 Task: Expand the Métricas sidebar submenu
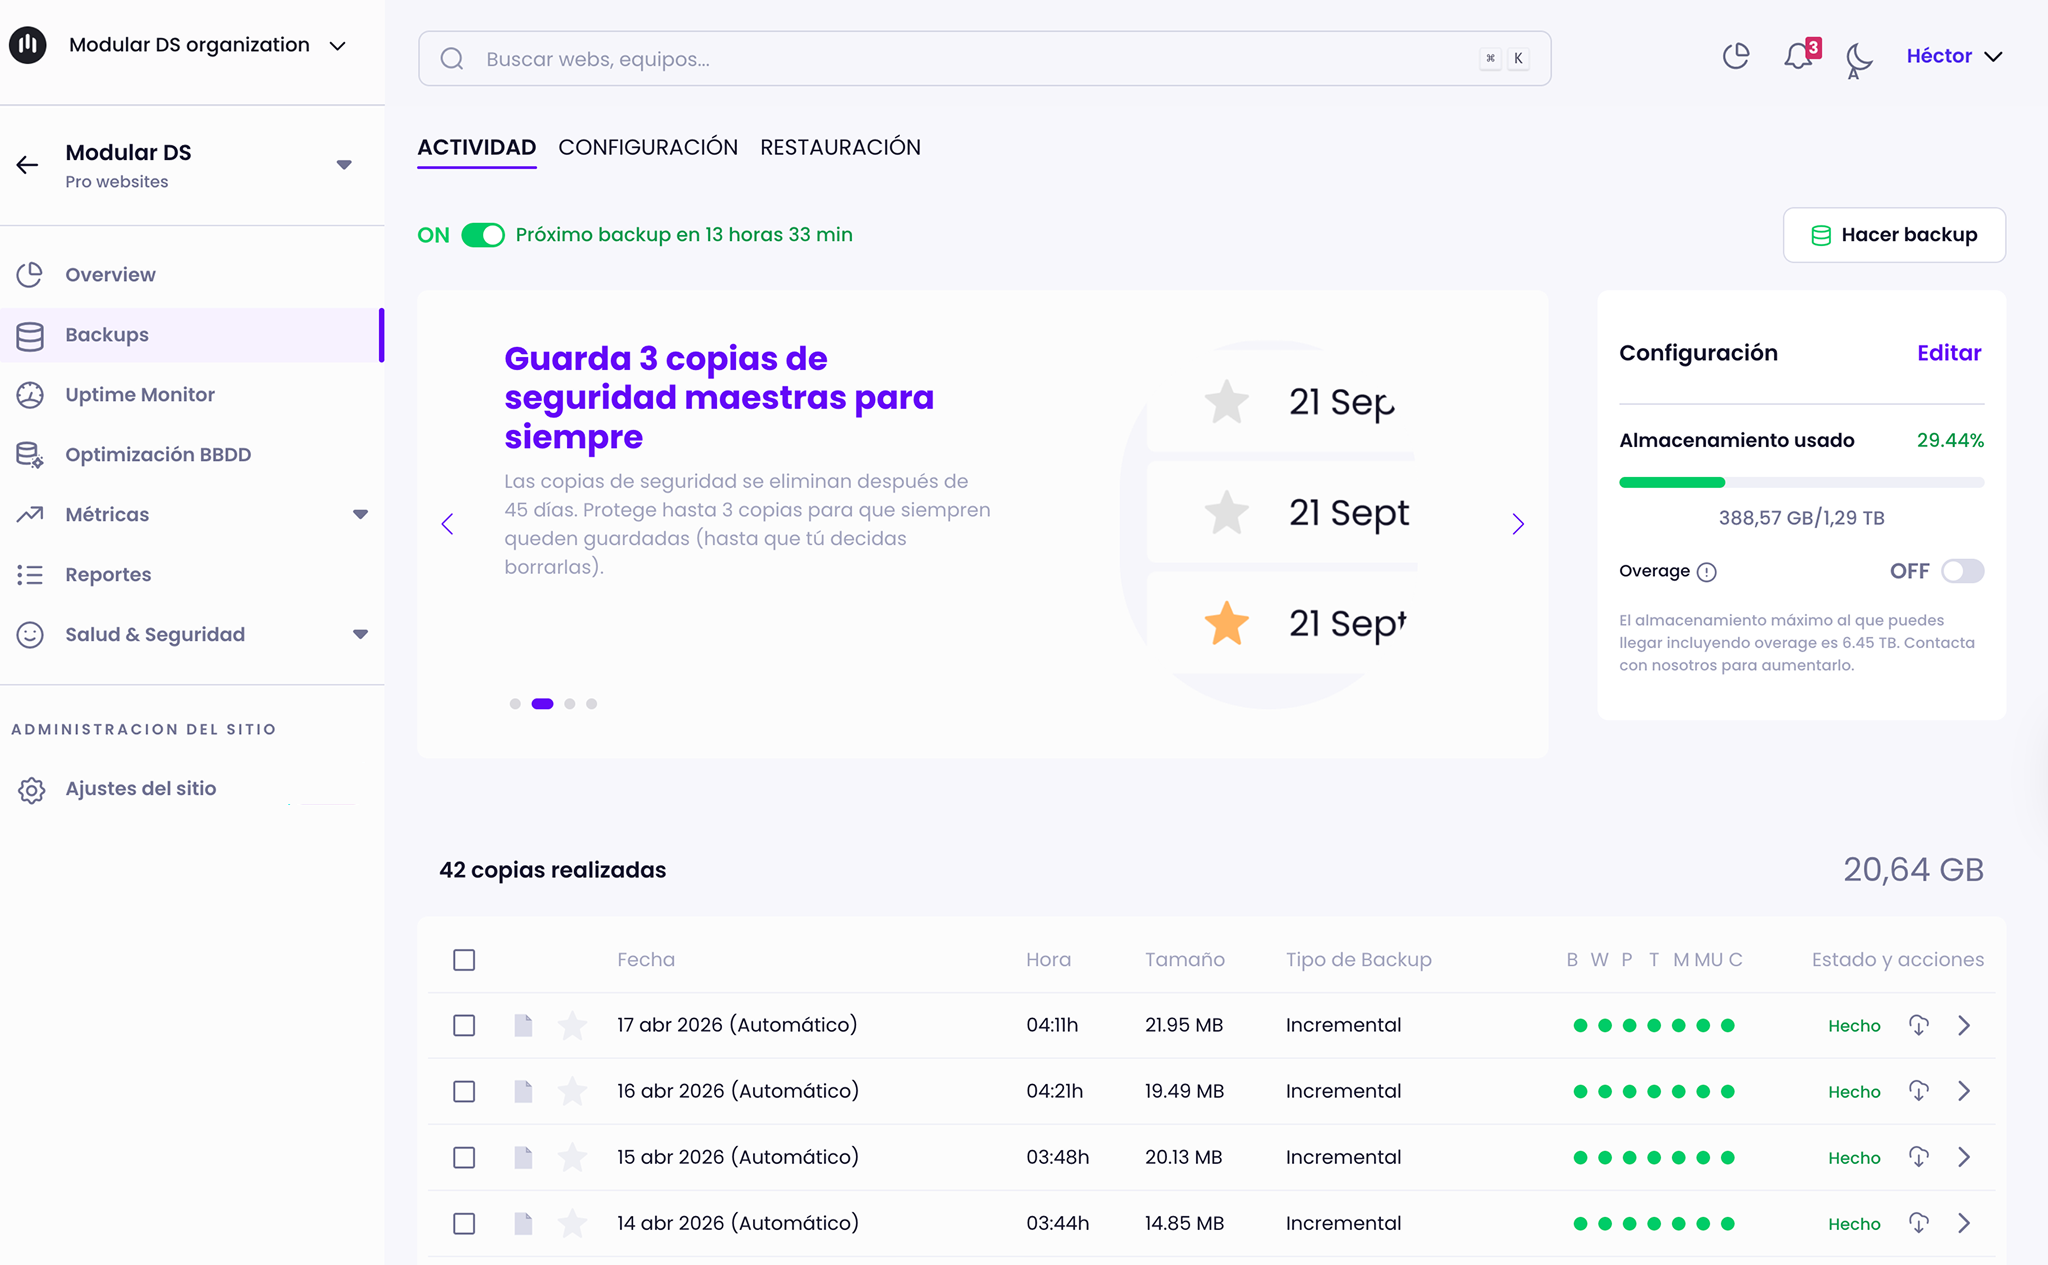360,515
